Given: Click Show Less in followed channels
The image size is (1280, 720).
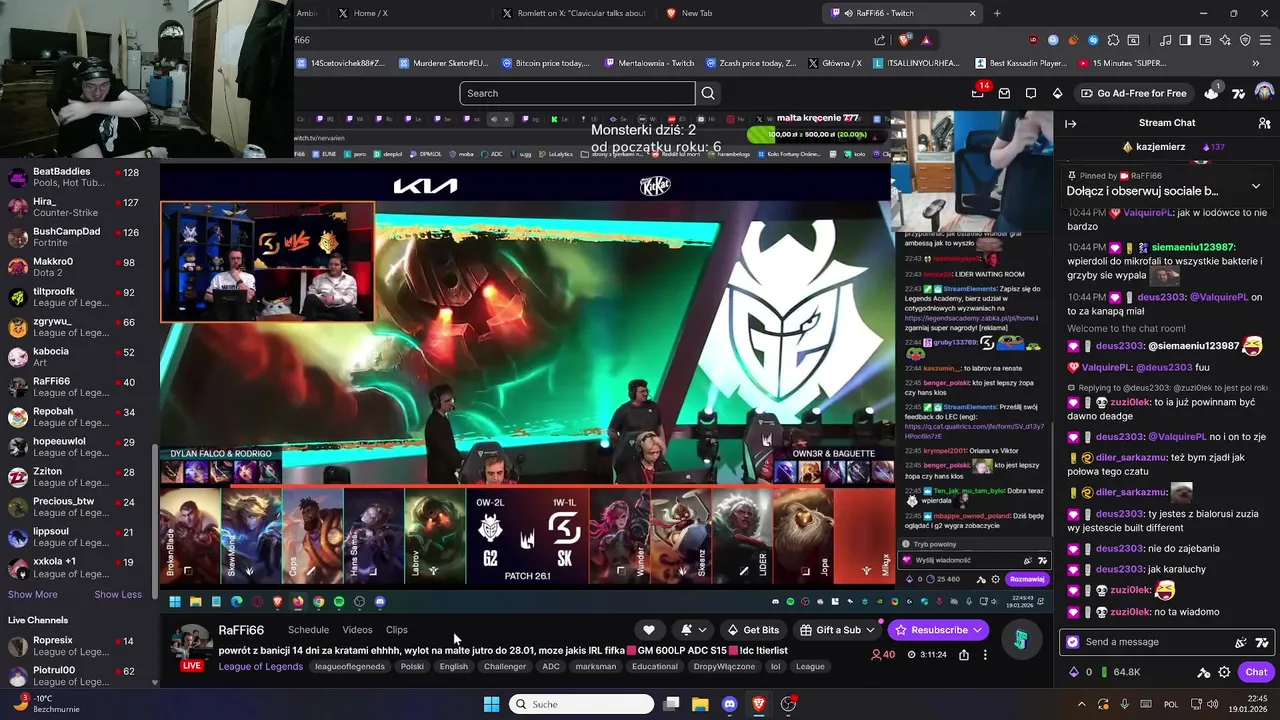Looking at the screenshot, I should click(x=118, y=594).
